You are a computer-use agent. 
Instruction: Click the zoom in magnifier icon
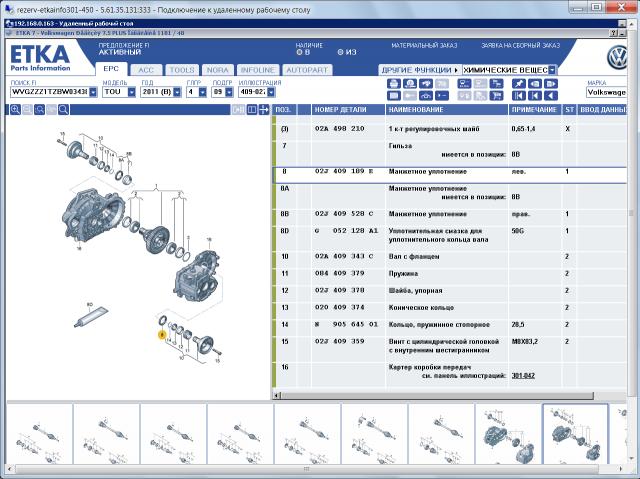pyautogui.click(x=15, y=109)
